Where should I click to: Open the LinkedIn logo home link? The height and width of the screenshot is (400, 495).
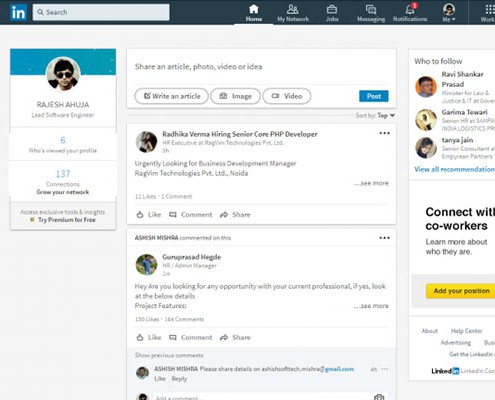click(18, 13)
